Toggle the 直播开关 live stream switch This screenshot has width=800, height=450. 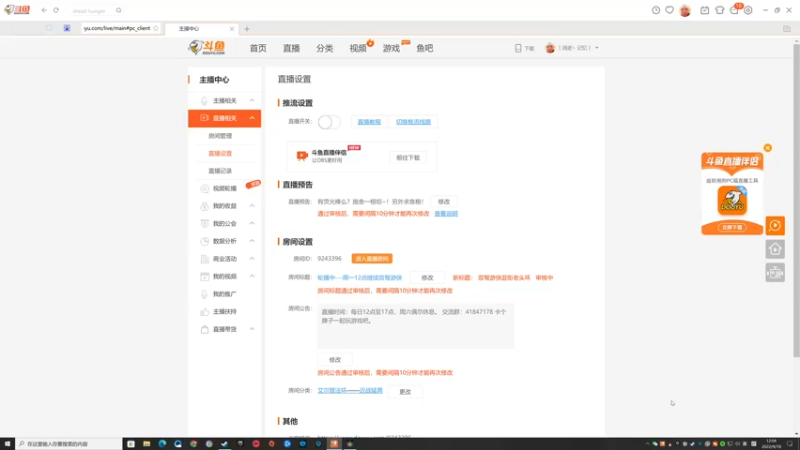[x=329, y=122]
